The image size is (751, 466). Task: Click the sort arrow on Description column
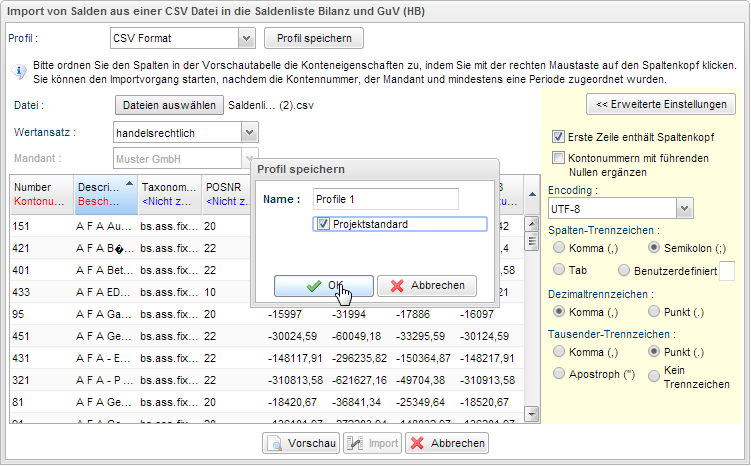pyautogui.click(x=129, y=184)
